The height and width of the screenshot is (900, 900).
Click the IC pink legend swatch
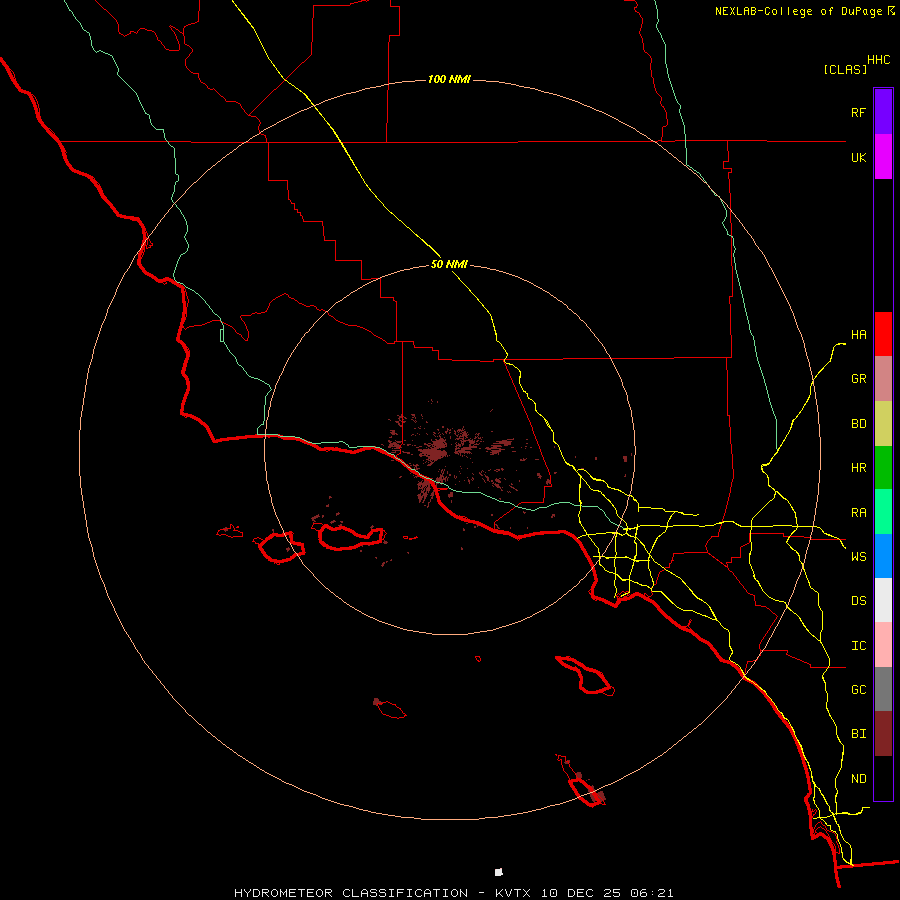click(x=883, y=645)
